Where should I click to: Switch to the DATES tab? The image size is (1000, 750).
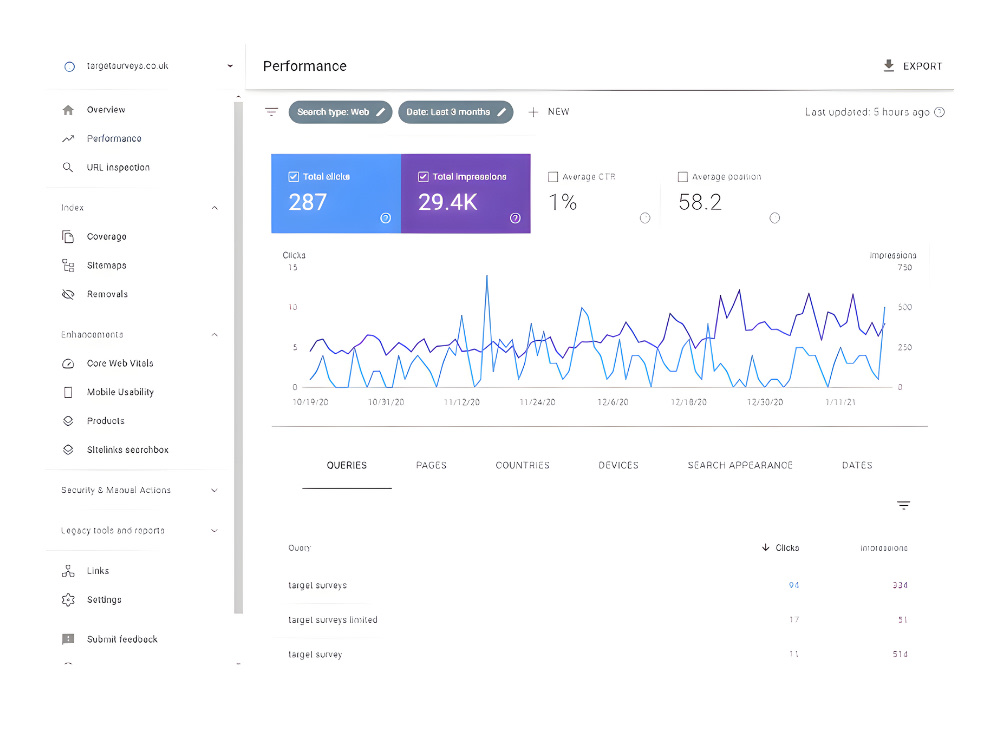857,466
